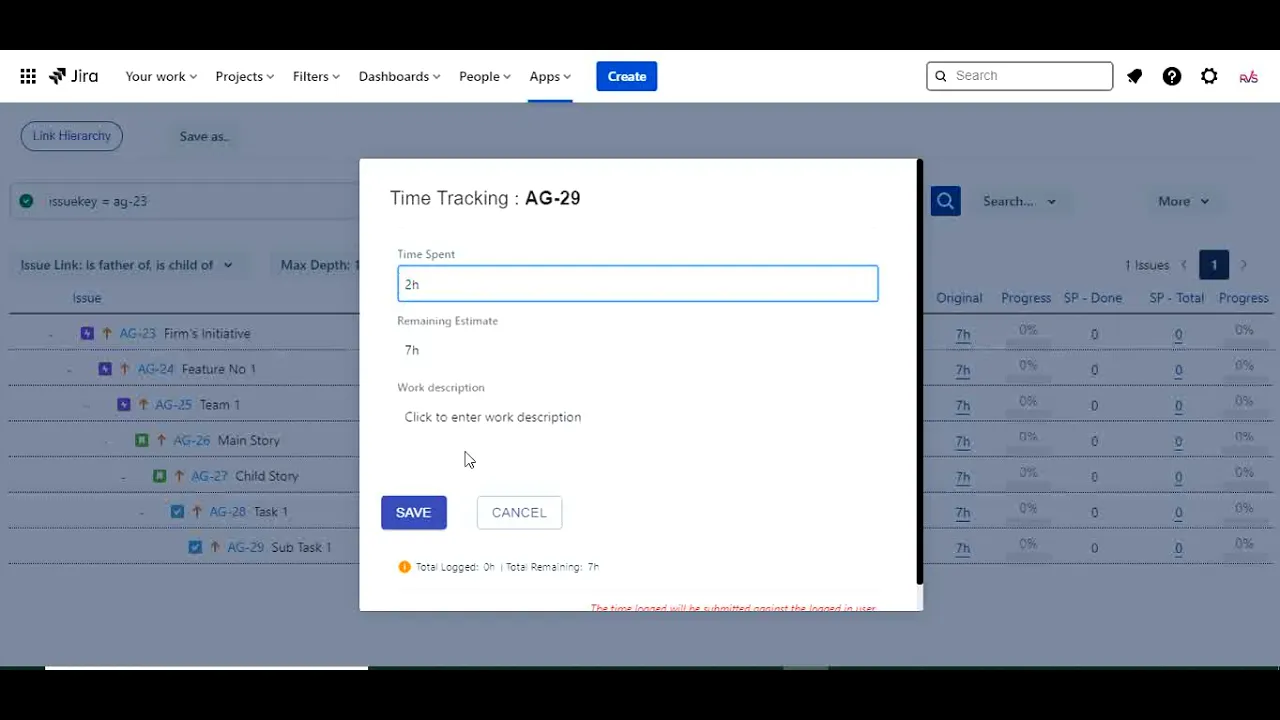Open the Dashboards menu
Screen dimensions: 1280x720
click(399, 76)
